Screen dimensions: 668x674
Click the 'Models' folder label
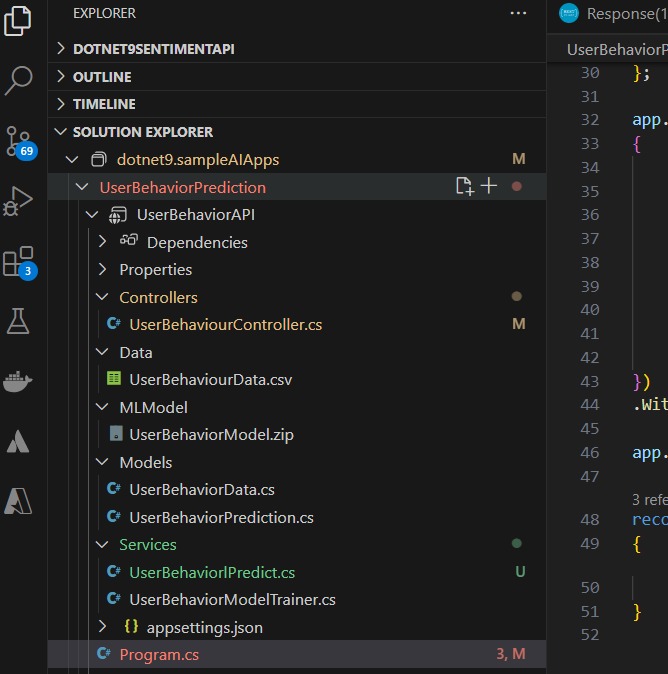click(x=146, y=462)
